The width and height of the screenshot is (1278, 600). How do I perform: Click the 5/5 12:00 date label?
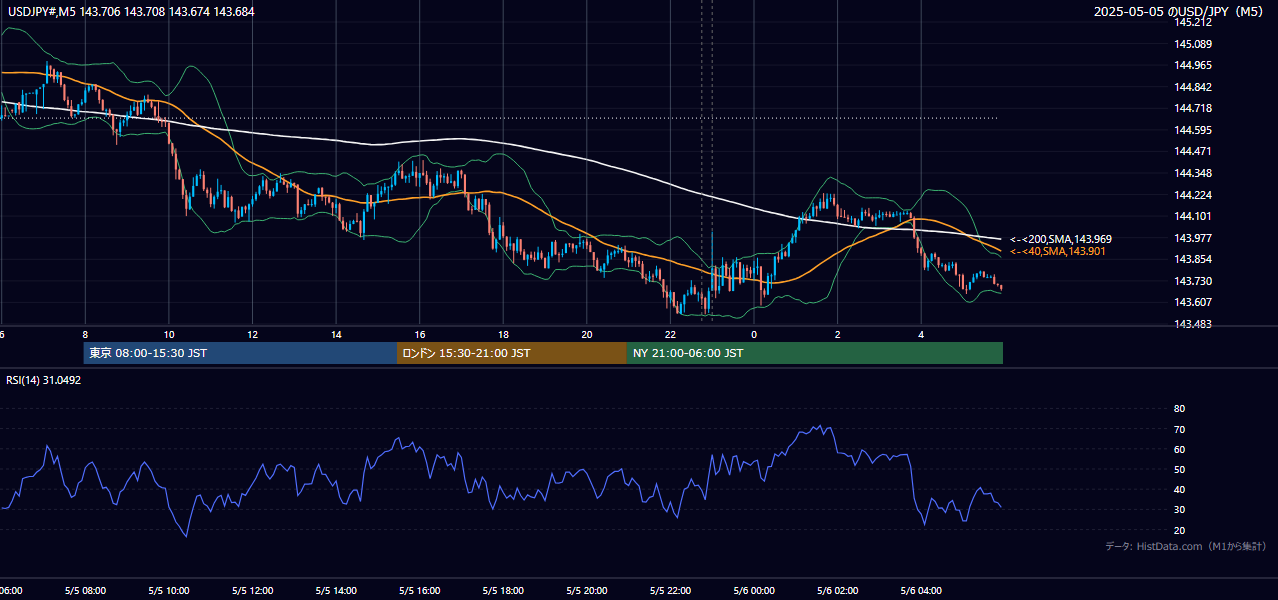point(253,591)
